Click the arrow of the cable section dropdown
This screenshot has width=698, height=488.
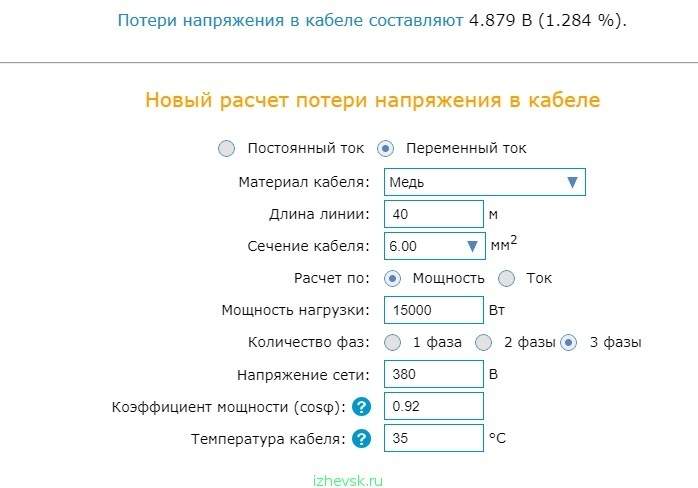[x=472, y=246]
